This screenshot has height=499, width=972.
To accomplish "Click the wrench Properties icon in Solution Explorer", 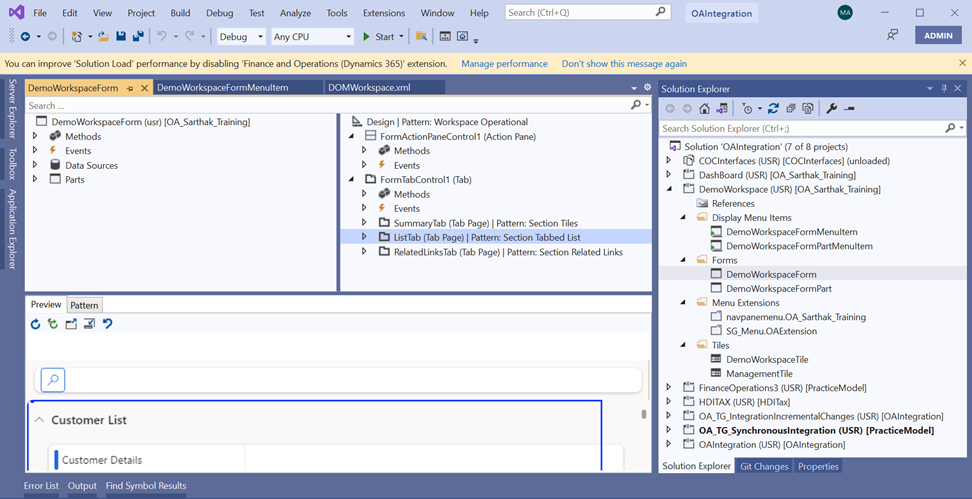I will pyautogui.click(x=832, y=108).
